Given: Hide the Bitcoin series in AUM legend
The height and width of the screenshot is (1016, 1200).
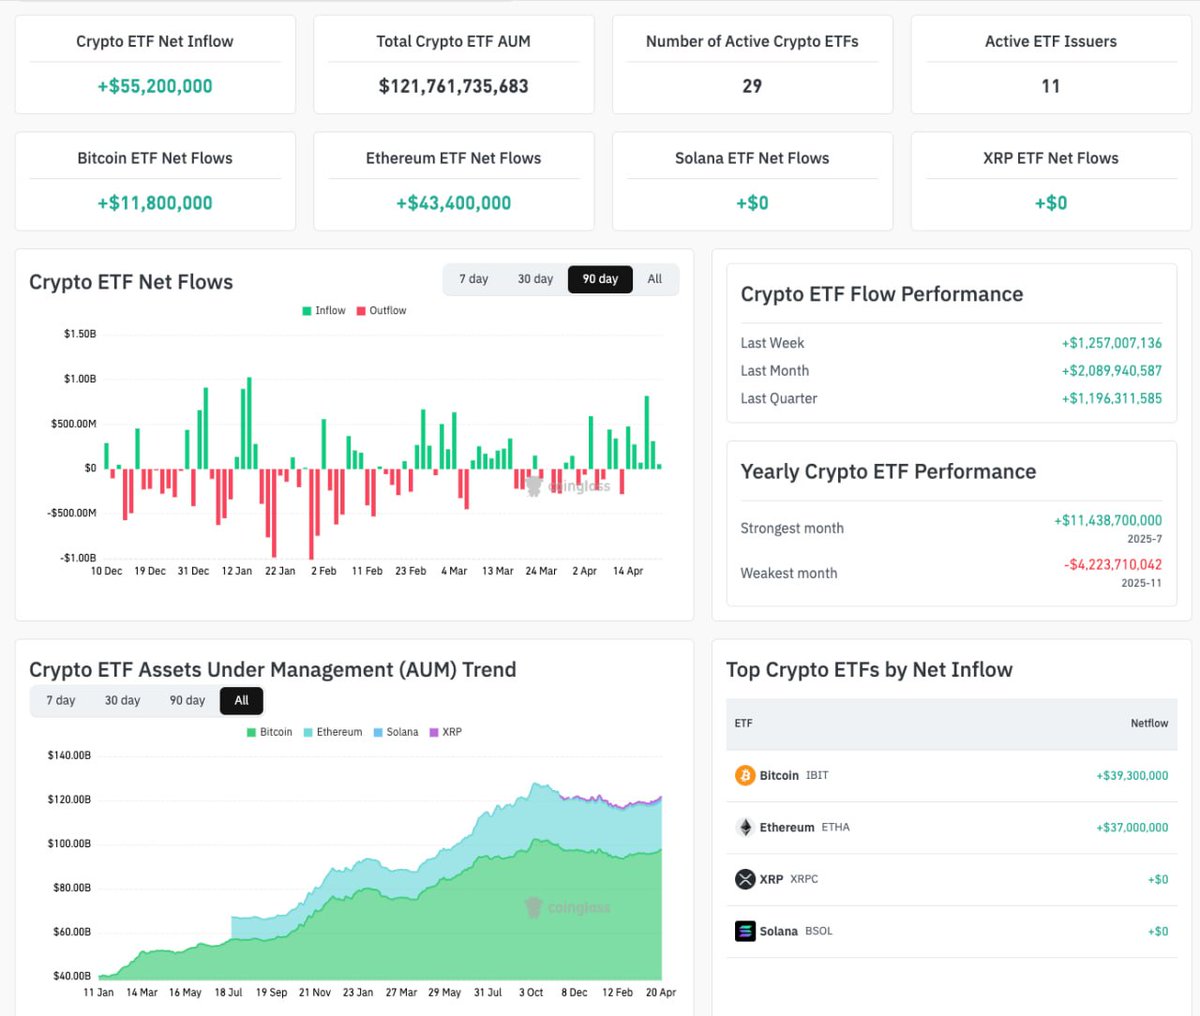Looking at the screenshot, I should coord(252,732).
